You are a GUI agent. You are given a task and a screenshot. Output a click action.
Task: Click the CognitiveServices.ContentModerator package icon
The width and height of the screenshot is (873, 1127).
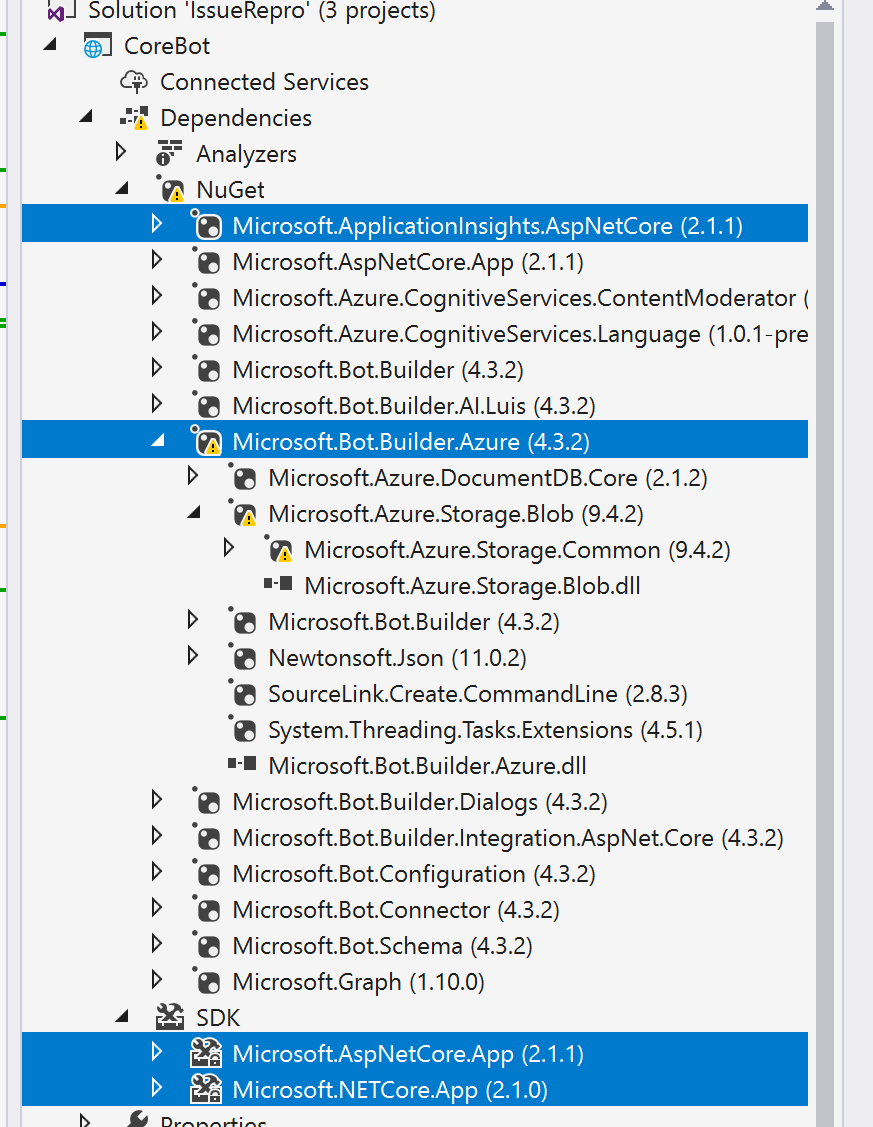coord(207,297)
